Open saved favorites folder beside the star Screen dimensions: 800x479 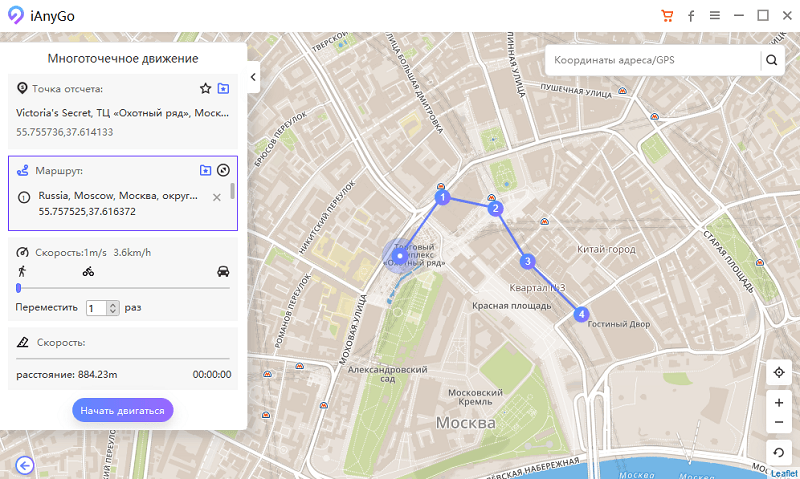[x=223, y=89]
